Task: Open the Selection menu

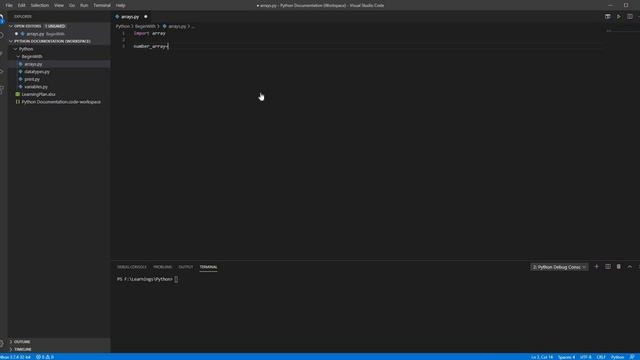Action: click(40, 5)
